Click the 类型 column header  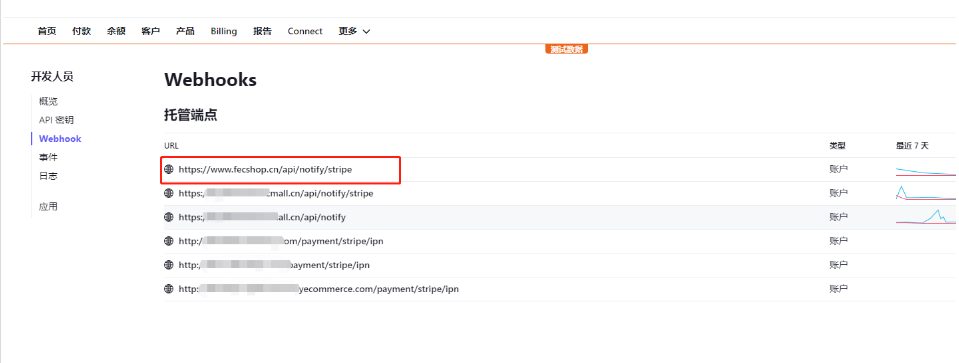tap(838, 145)
